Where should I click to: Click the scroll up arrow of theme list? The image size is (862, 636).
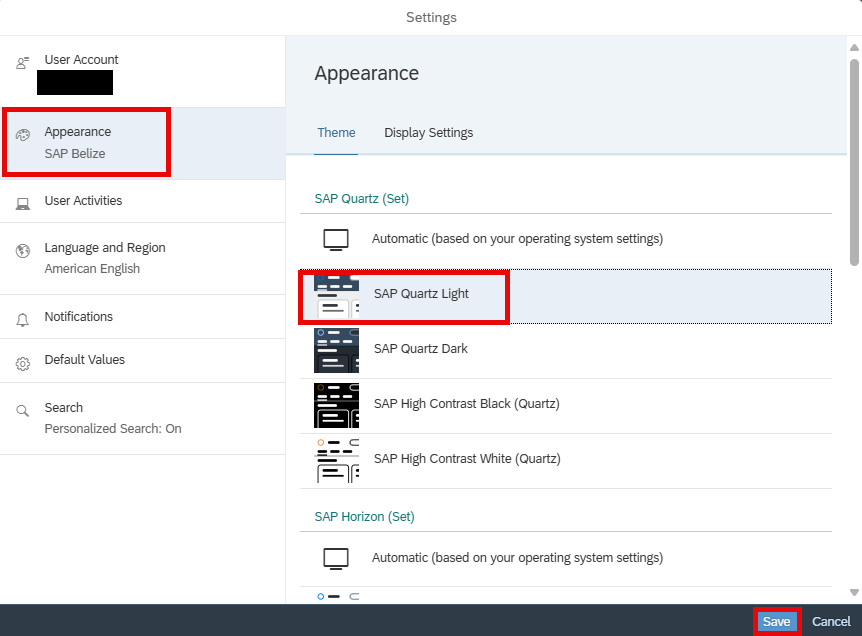pos(854,47)
